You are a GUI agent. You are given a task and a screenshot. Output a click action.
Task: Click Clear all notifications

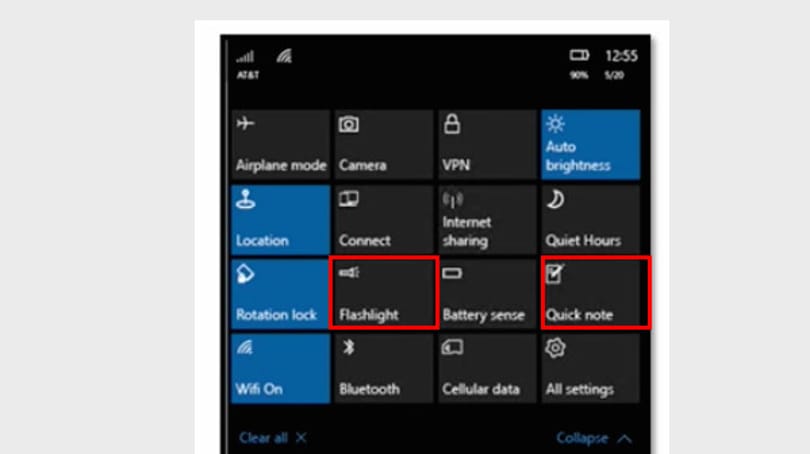(272, 438)
